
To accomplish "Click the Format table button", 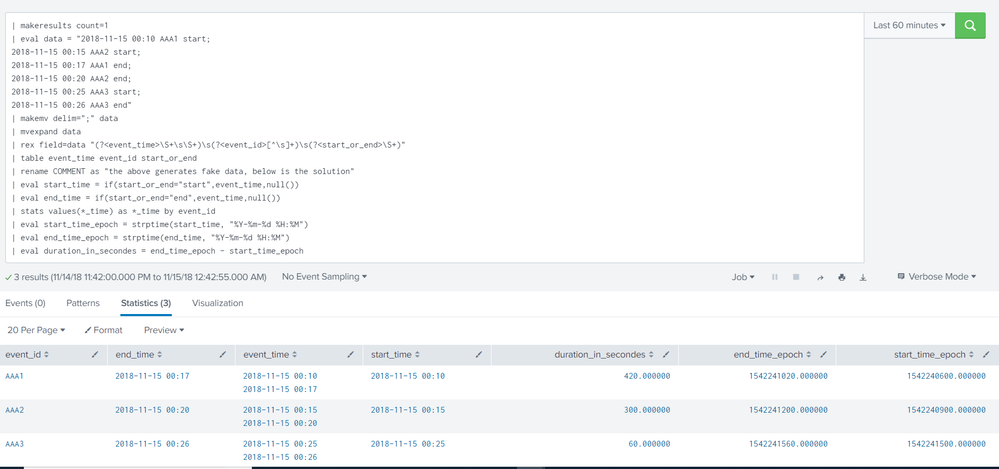I will click(103, 329).
